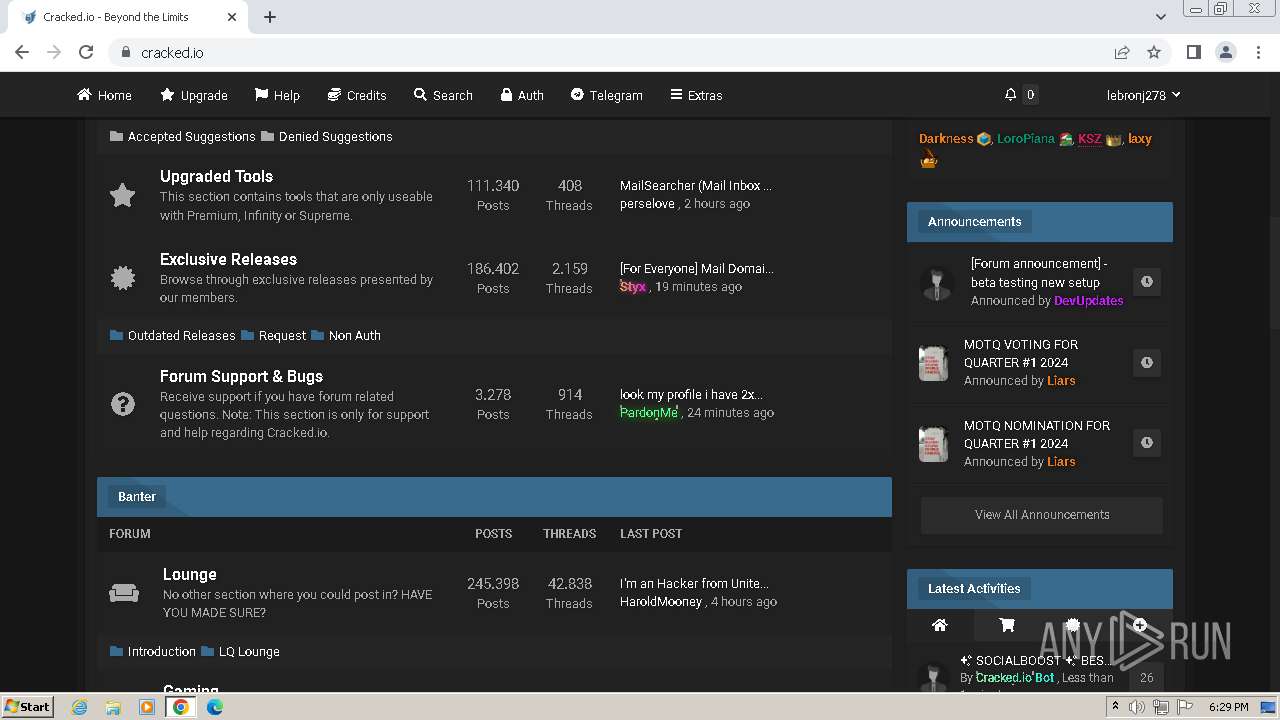This screenshot has width=1280, height=720.
Task: Open the Auth nav item
Action: 522,95
